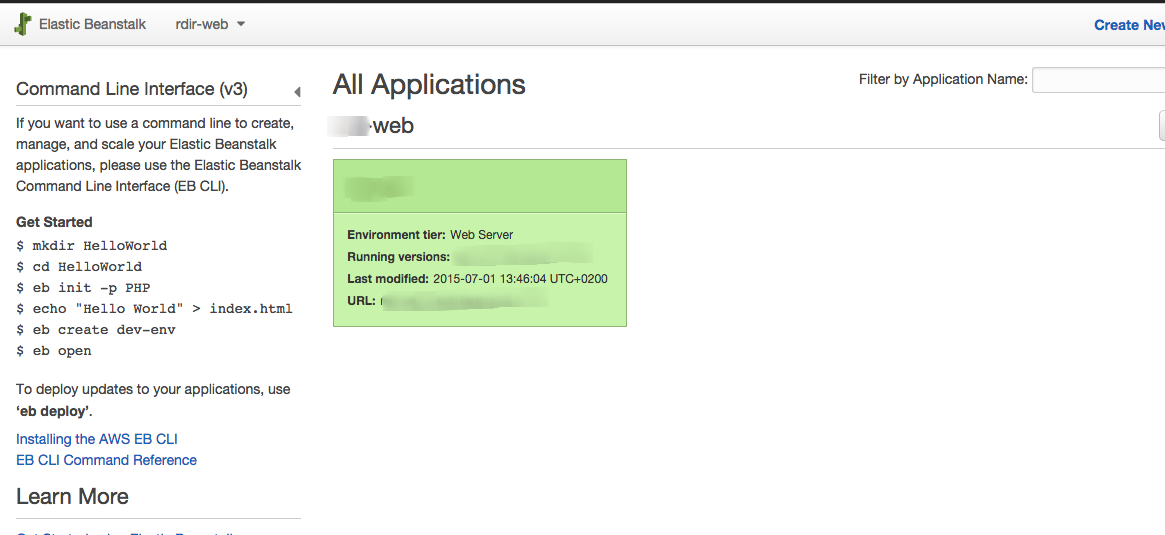Collapse the Command Line Interface panel arrow
The image size is (1165, 535).
(297, 92)
